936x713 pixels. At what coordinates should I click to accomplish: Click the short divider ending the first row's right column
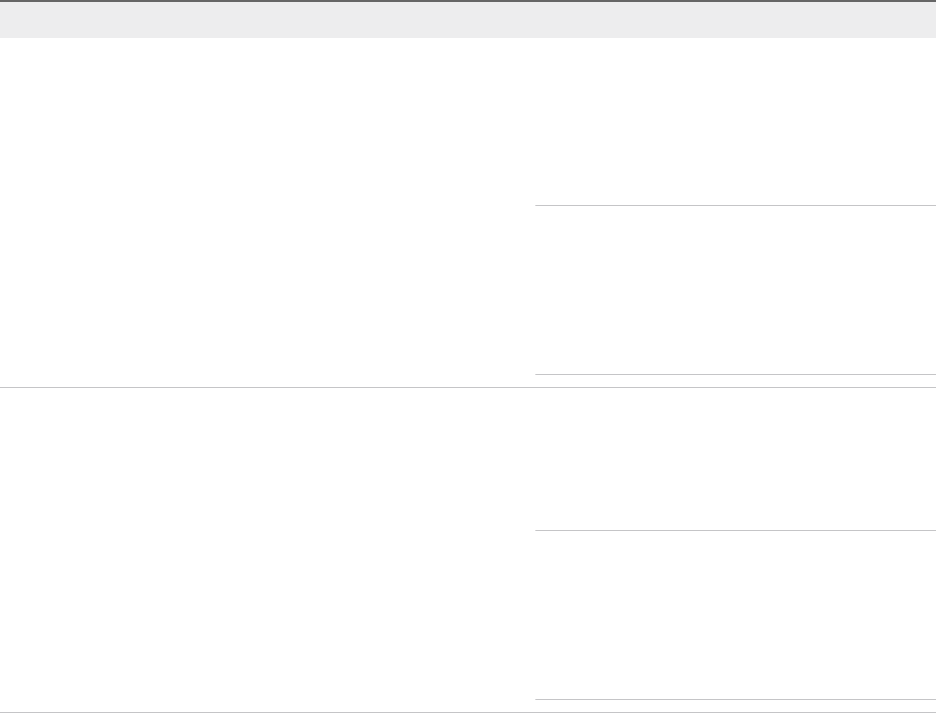tap(735, 375)
